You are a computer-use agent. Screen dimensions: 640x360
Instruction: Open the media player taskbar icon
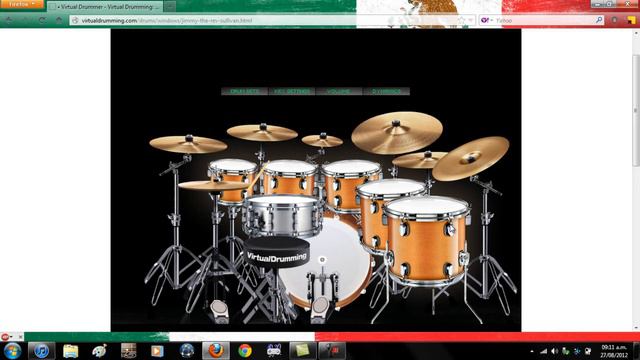[157, 351]
